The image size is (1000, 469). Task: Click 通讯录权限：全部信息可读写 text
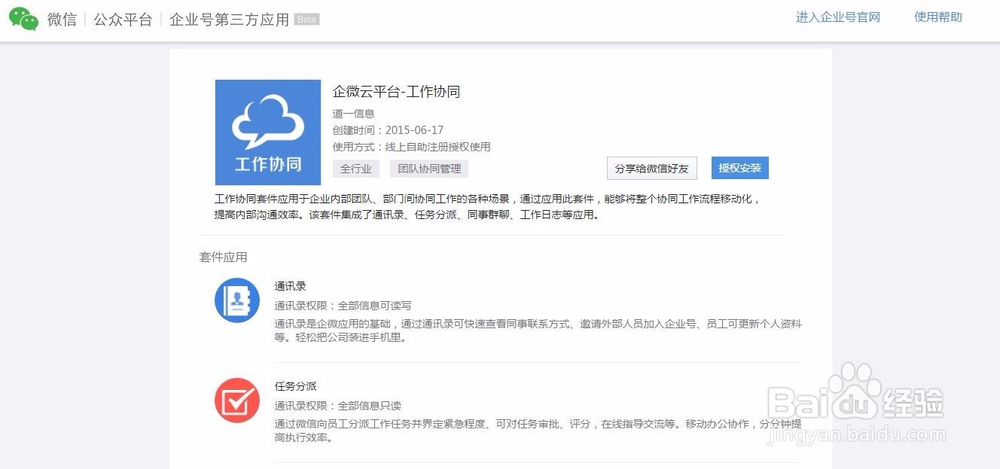342,306
